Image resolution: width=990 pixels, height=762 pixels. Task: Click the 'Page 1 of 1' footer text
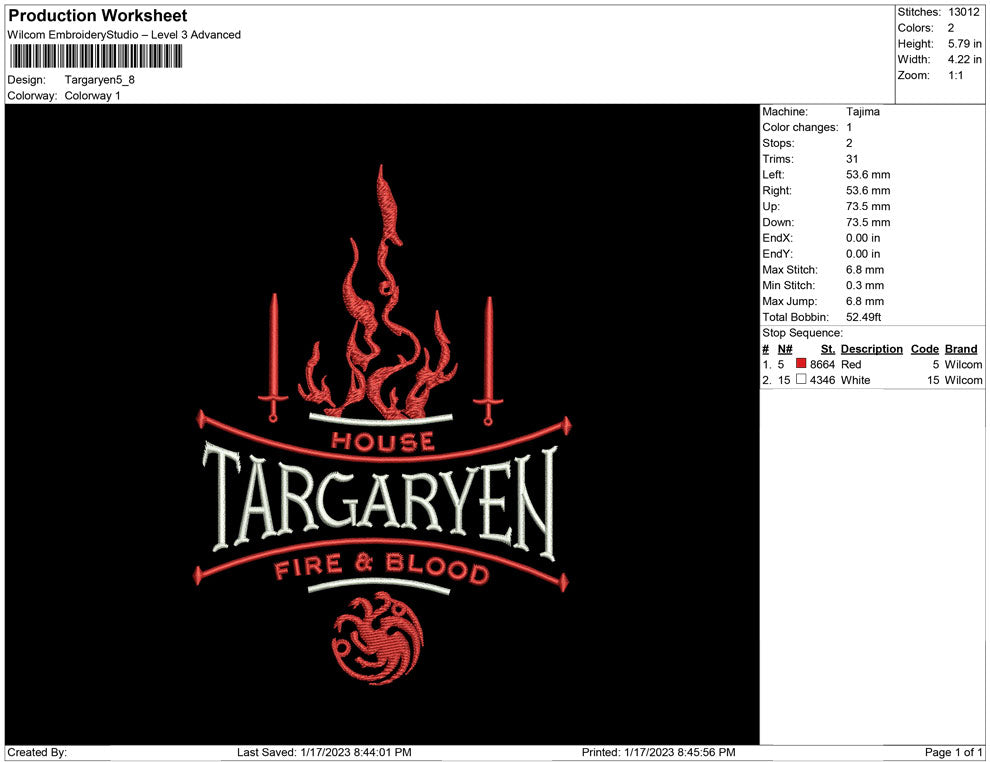click(x=953, y=752)
